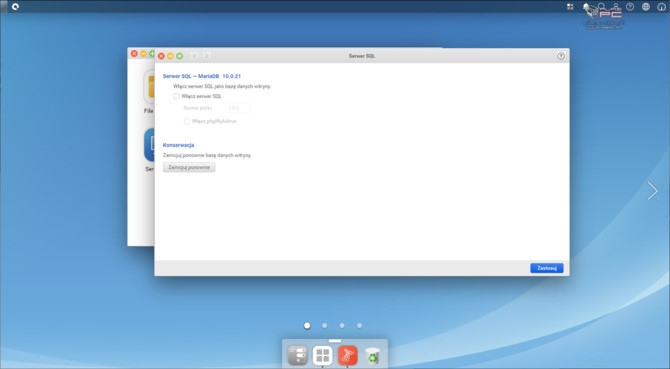
Task: Select the fourth desktop page dot
Action: click(359, 325)
